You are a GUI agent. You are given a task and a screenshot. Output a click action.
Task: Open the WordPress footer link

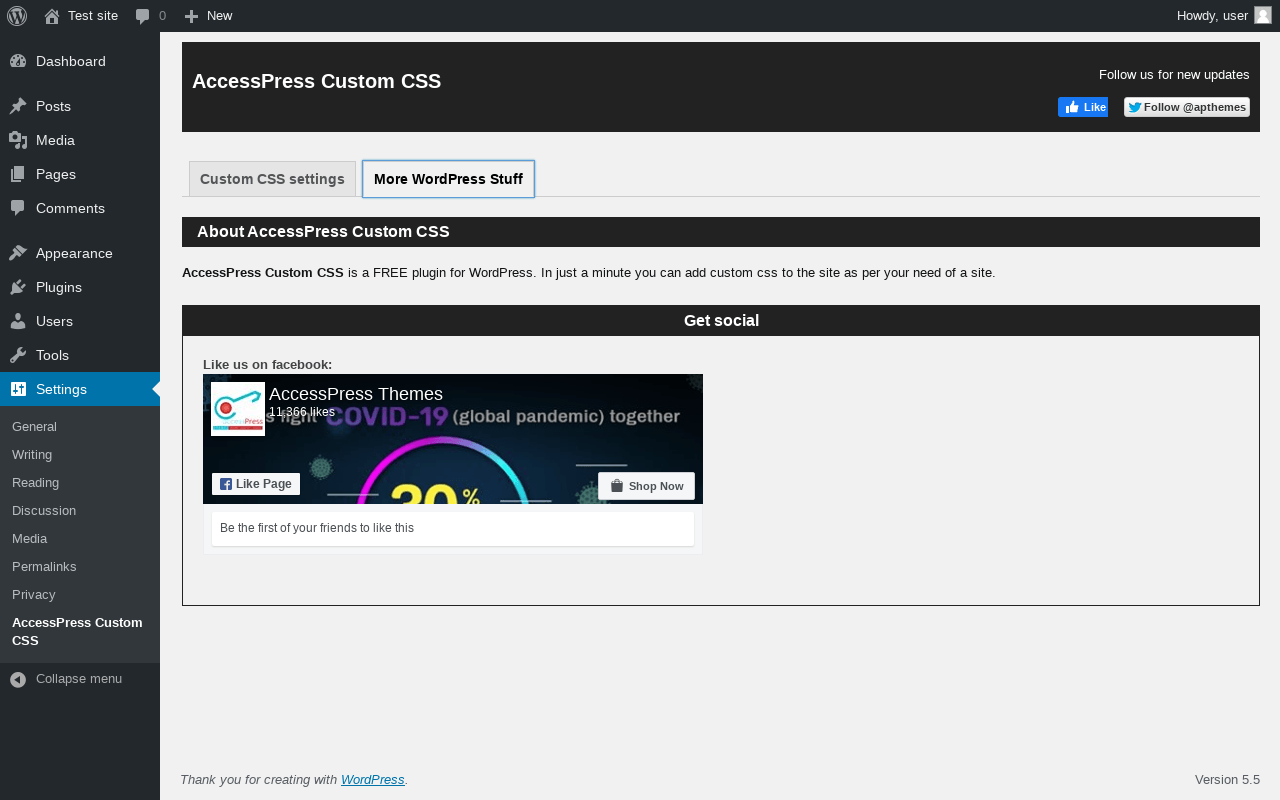[x=373, y=780]
